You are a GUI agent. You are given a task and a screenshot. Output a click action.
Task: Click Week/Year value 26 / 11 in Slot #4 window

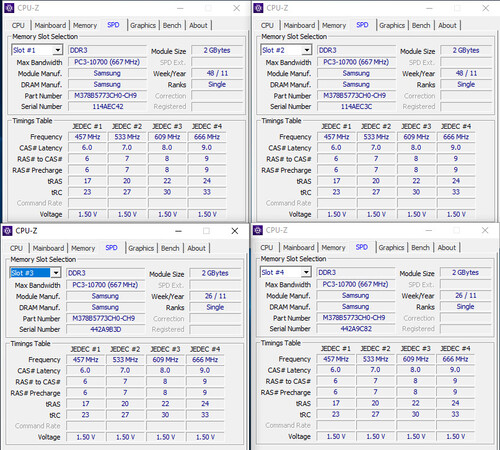tap(465, 295)
